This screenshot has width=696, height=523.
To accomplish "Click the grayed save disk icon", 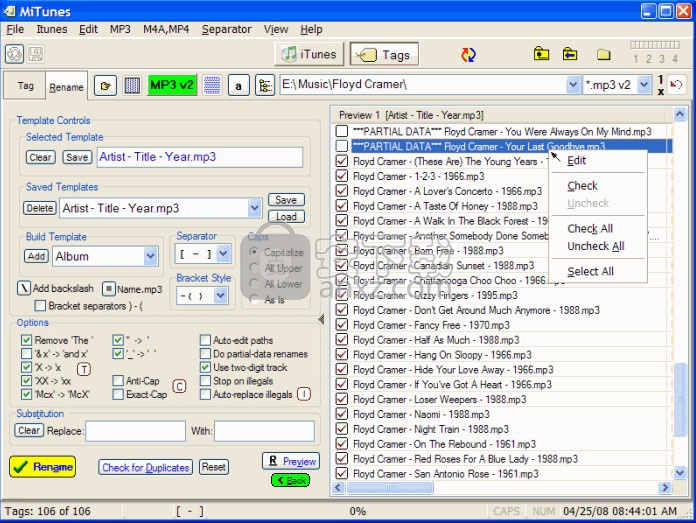I will (36, 54).
